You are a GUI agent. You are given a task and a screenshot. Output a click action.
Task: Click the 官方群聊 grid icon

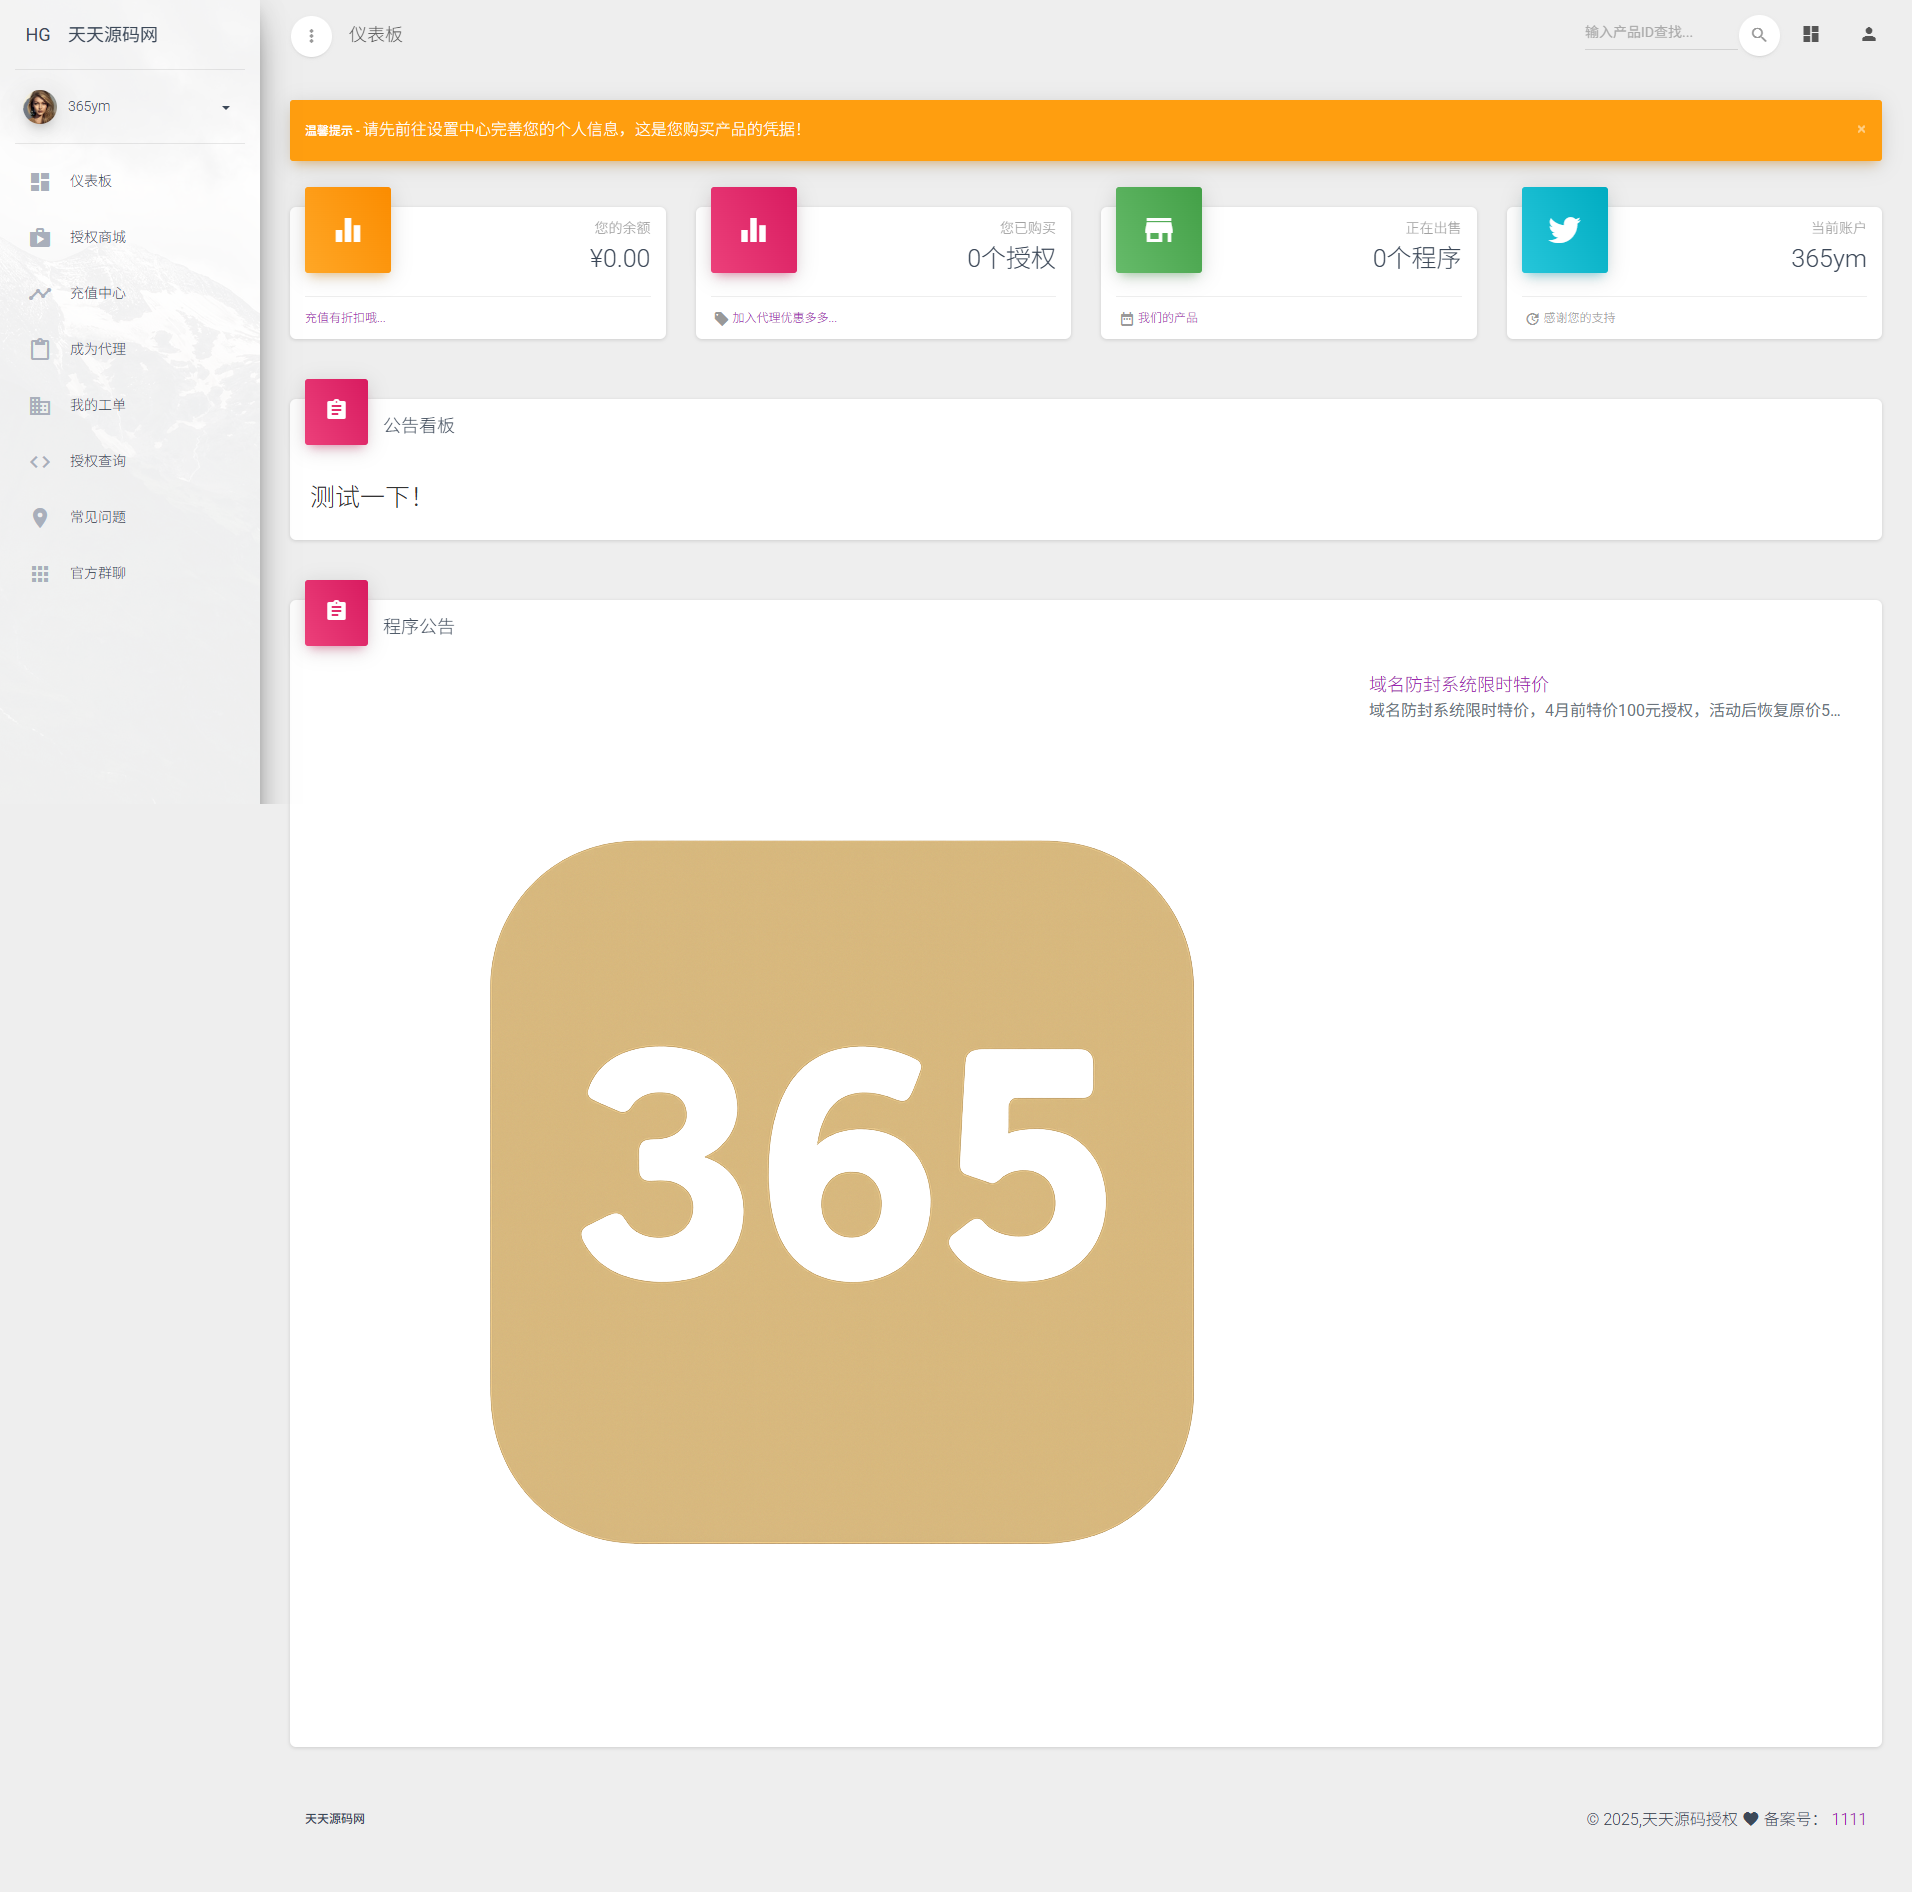click(x=40, y=573)
